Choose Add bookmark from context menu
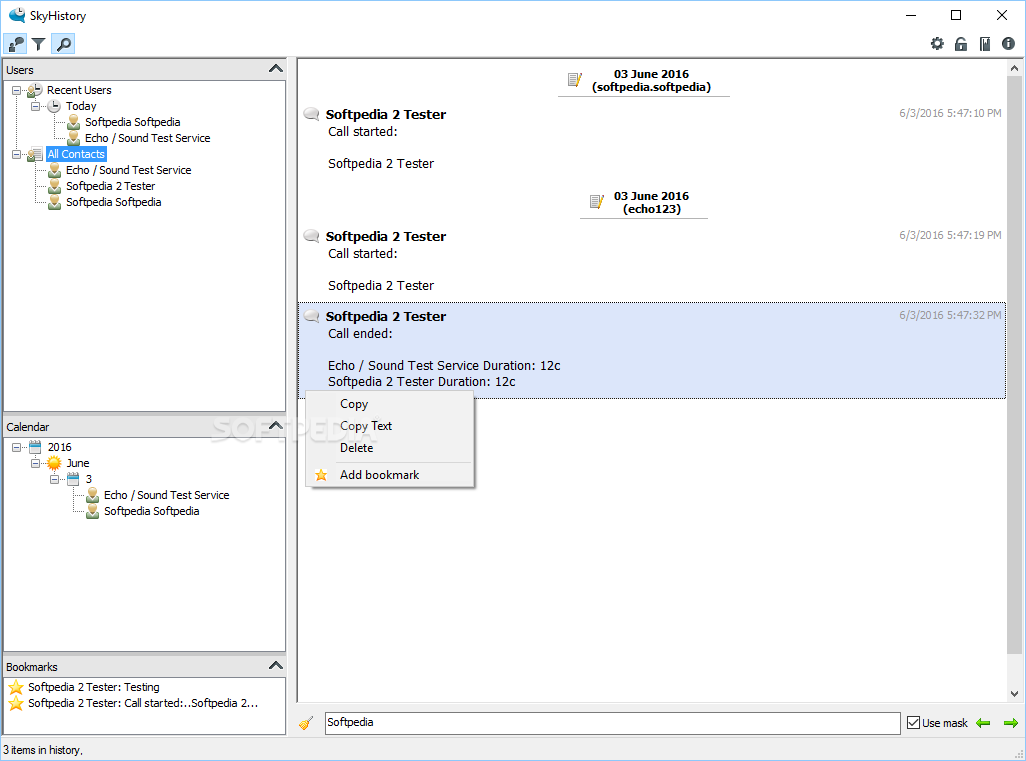1026x761 pixels. coord(390,475)
